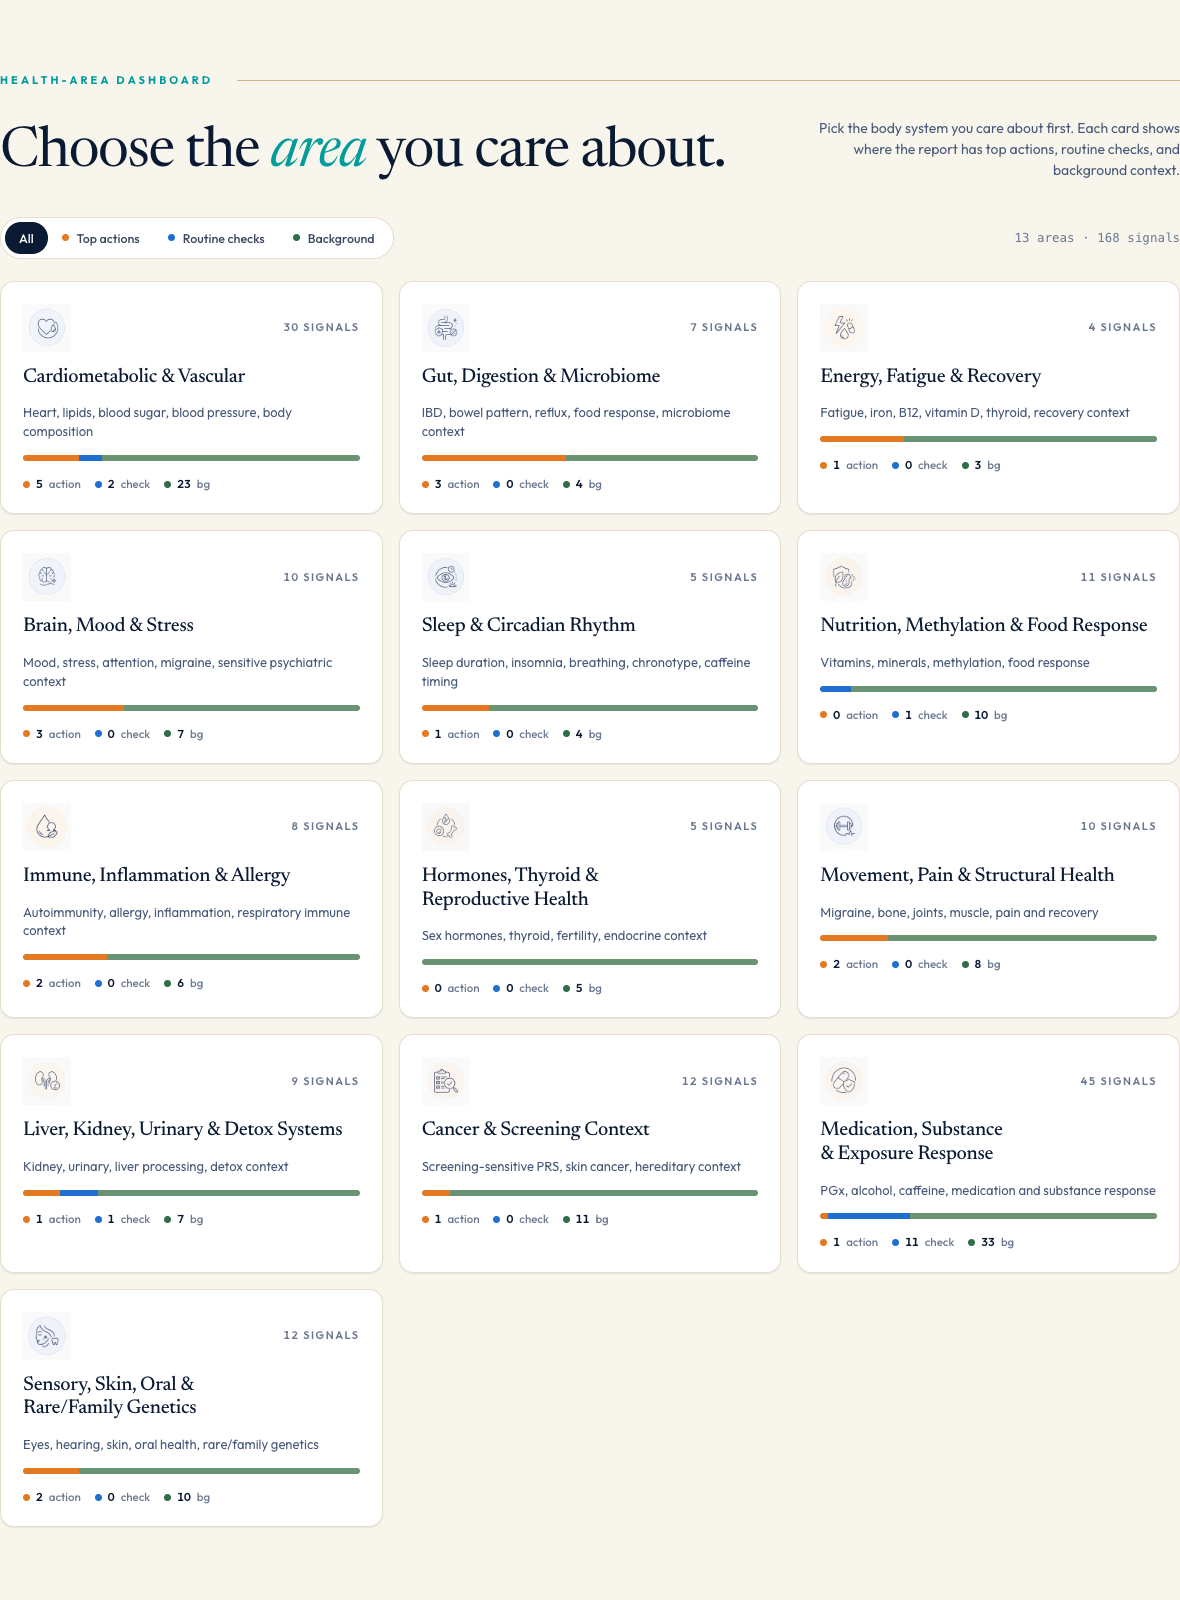Image resolution: width=1180 pixels, height=1600 pixels.
Task: Click the Sleep & Circadian Rhythm eye icon
Action: pos(446,577)
